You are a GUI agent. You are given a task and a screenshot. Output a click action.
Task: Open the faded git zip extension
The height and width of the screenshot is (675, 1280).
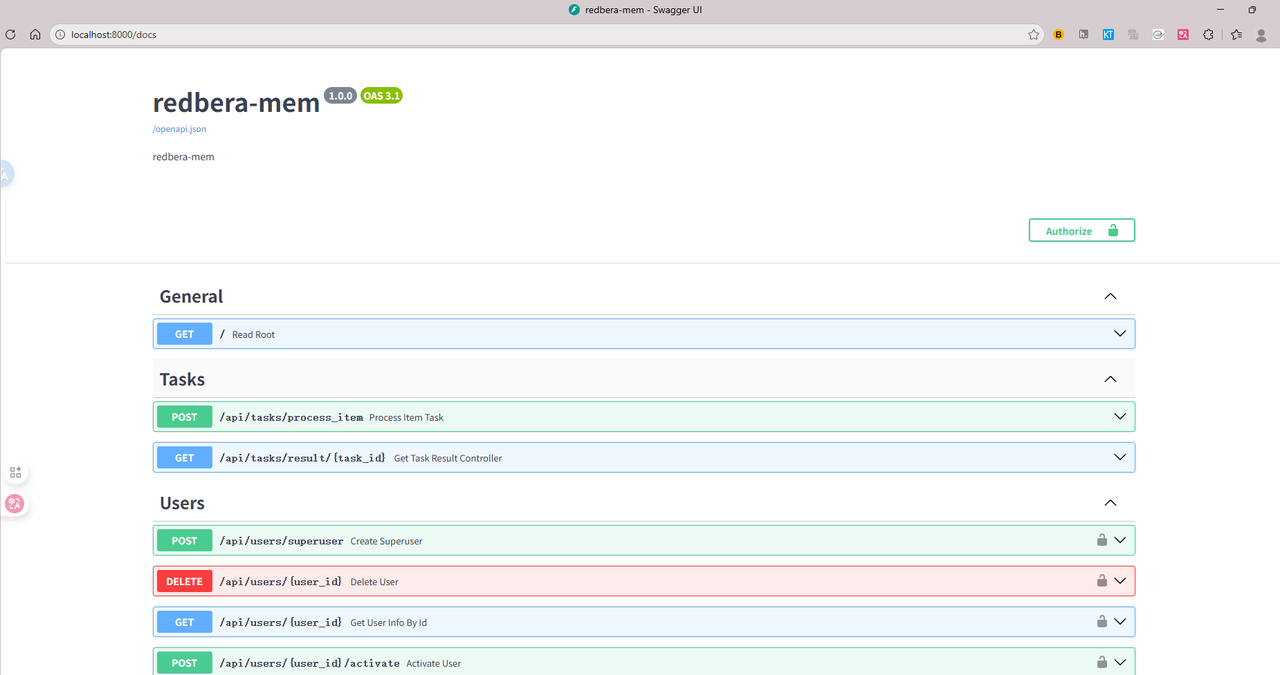[x=1133, y=34]
